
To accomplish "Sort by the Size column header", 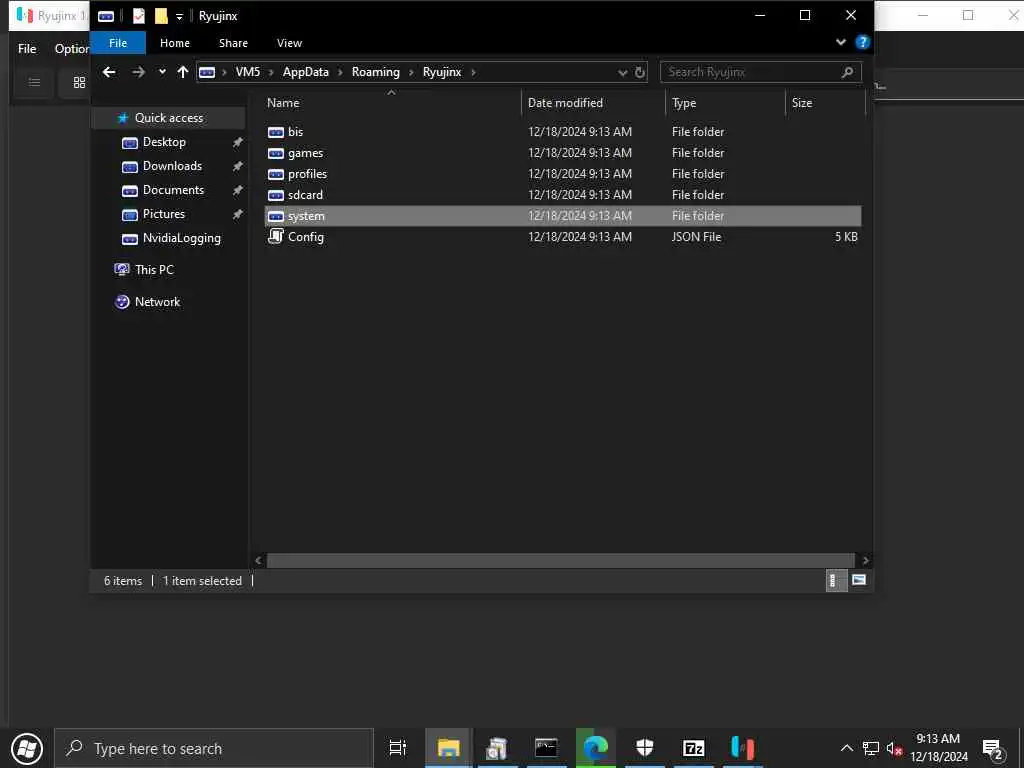I will (802, 103).
